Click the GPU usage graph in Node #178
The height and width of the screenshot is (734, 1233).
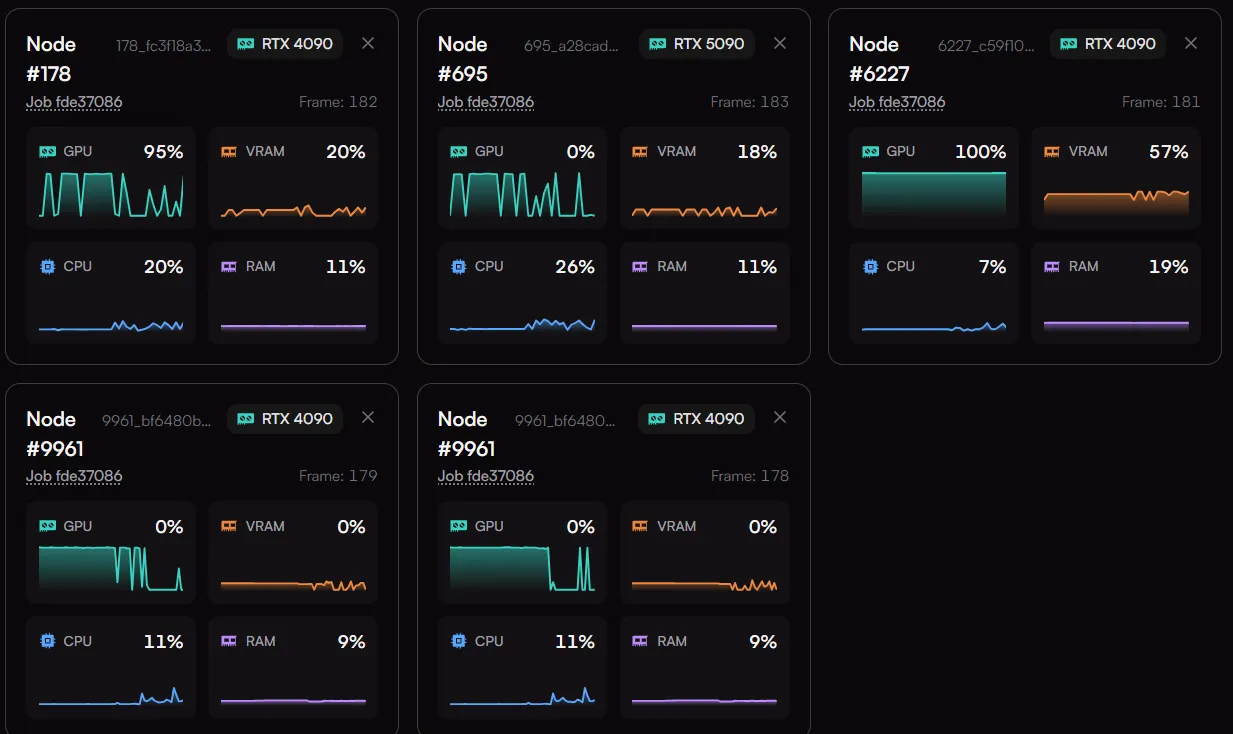pos(111,195)
